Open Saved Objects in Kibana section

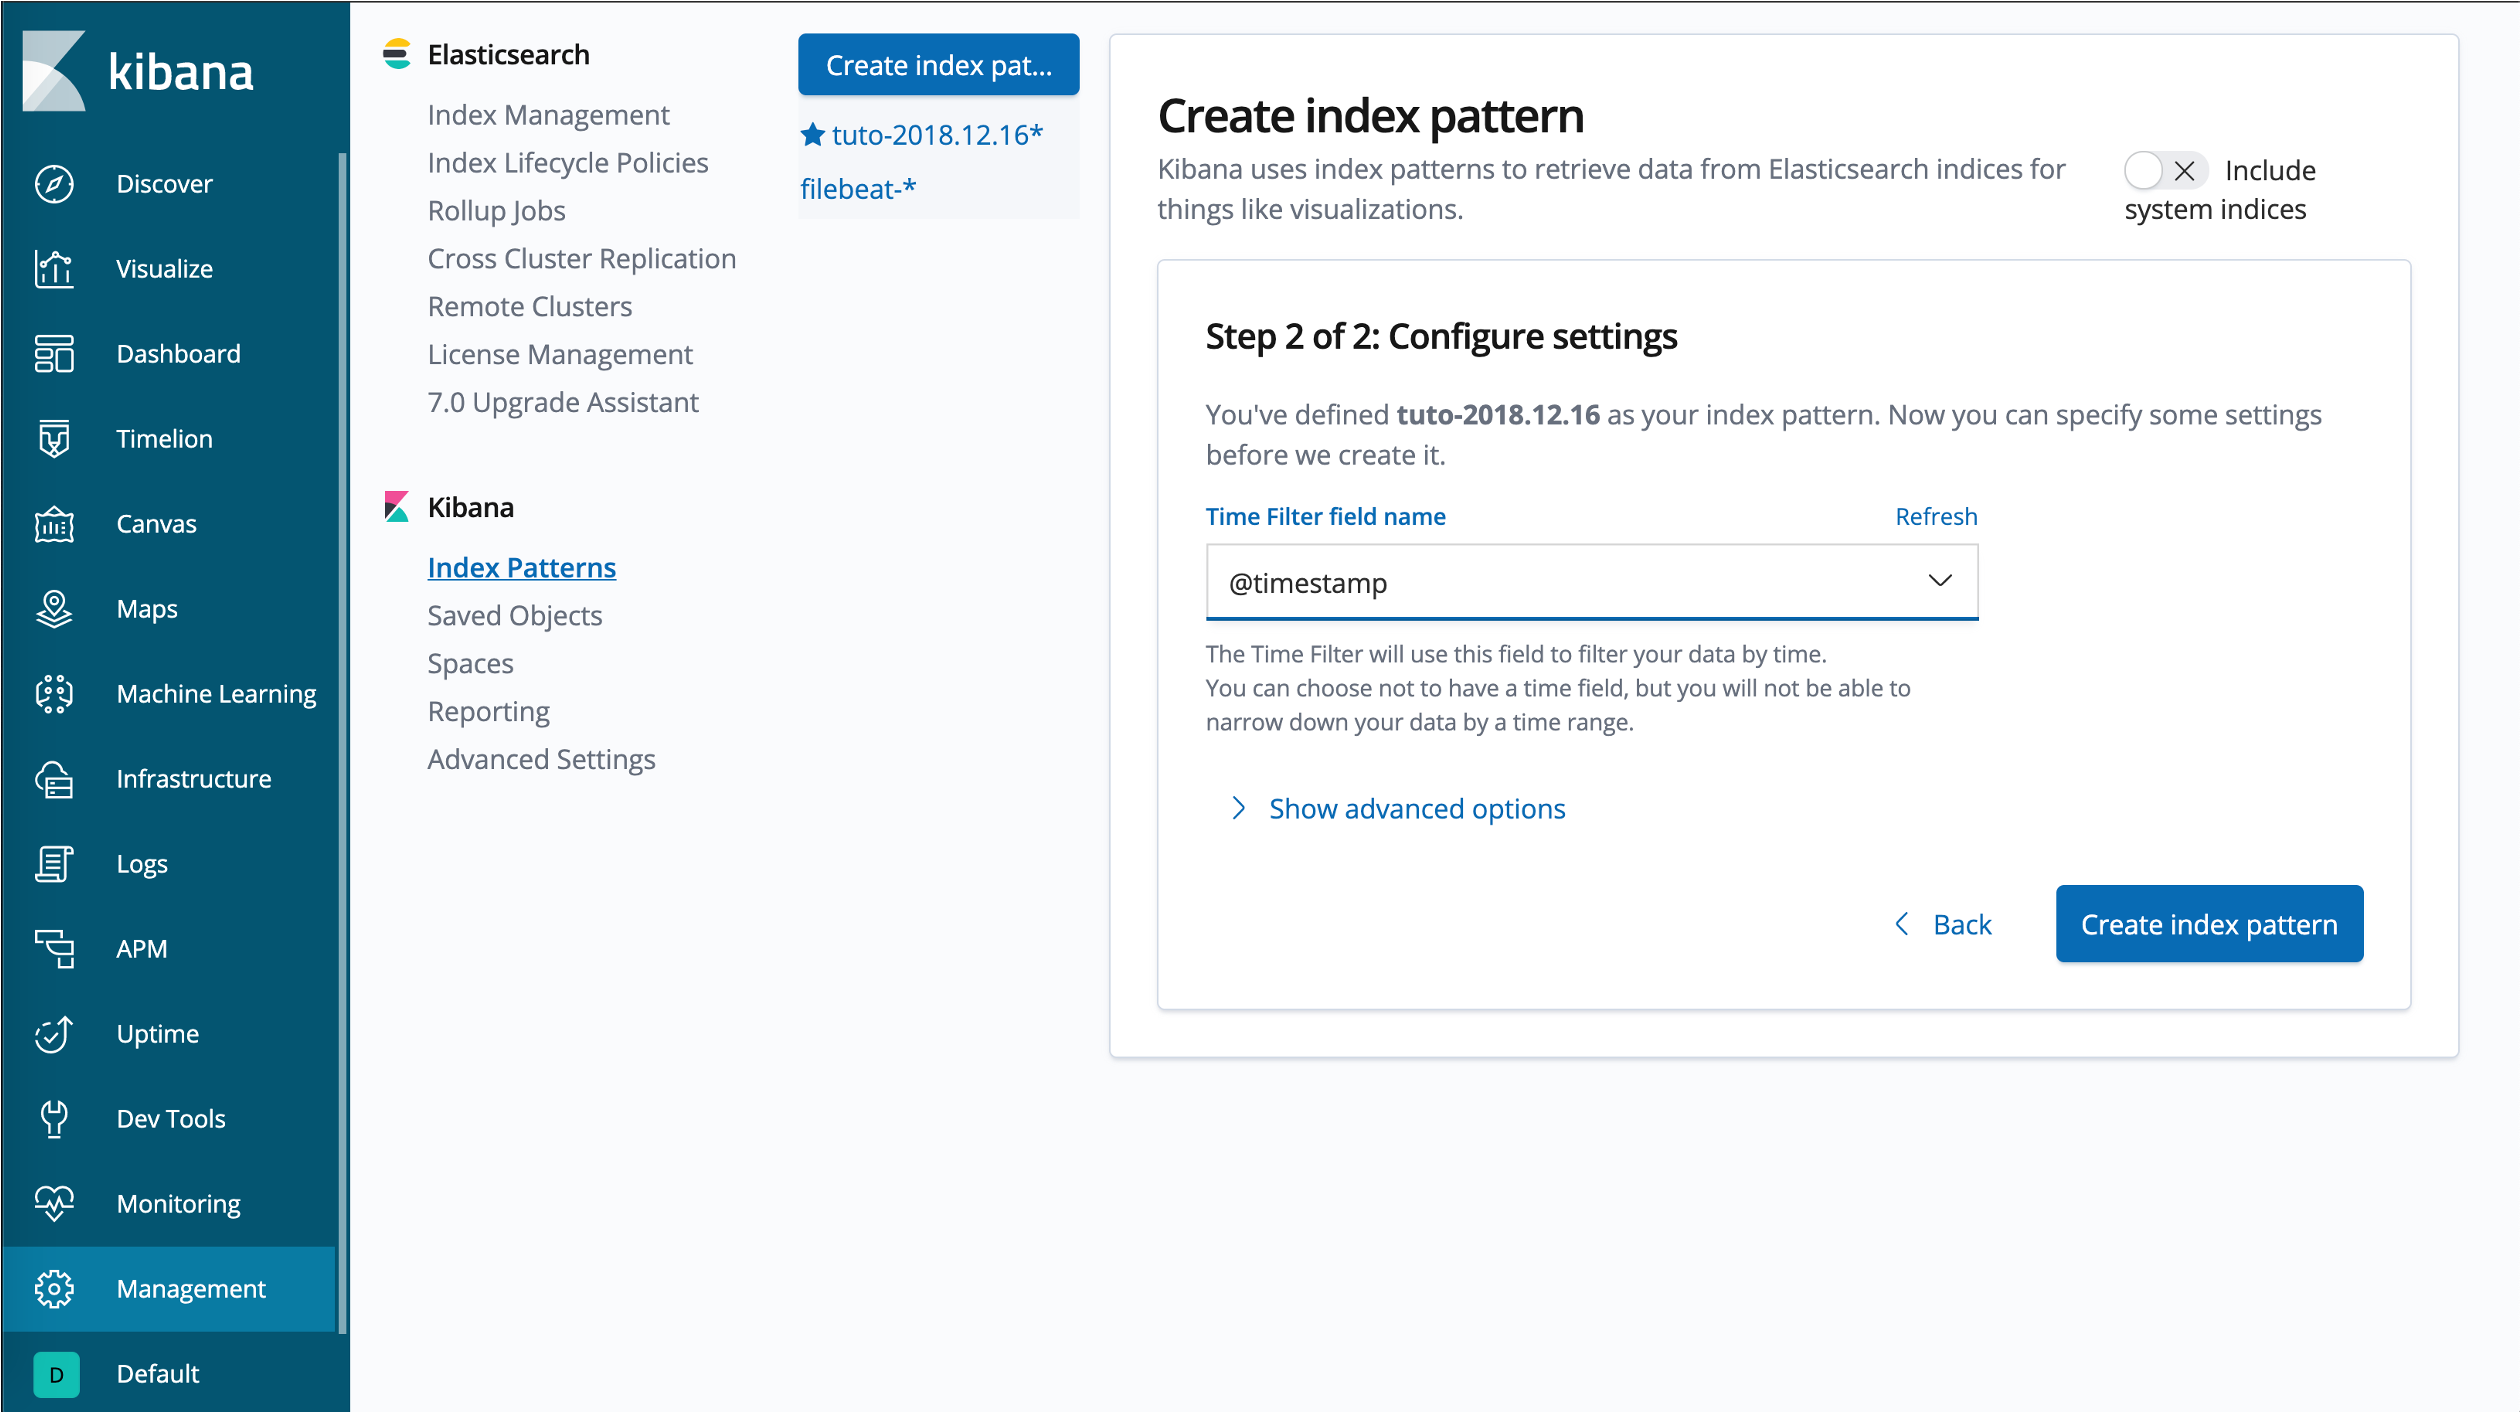point(514,616)
